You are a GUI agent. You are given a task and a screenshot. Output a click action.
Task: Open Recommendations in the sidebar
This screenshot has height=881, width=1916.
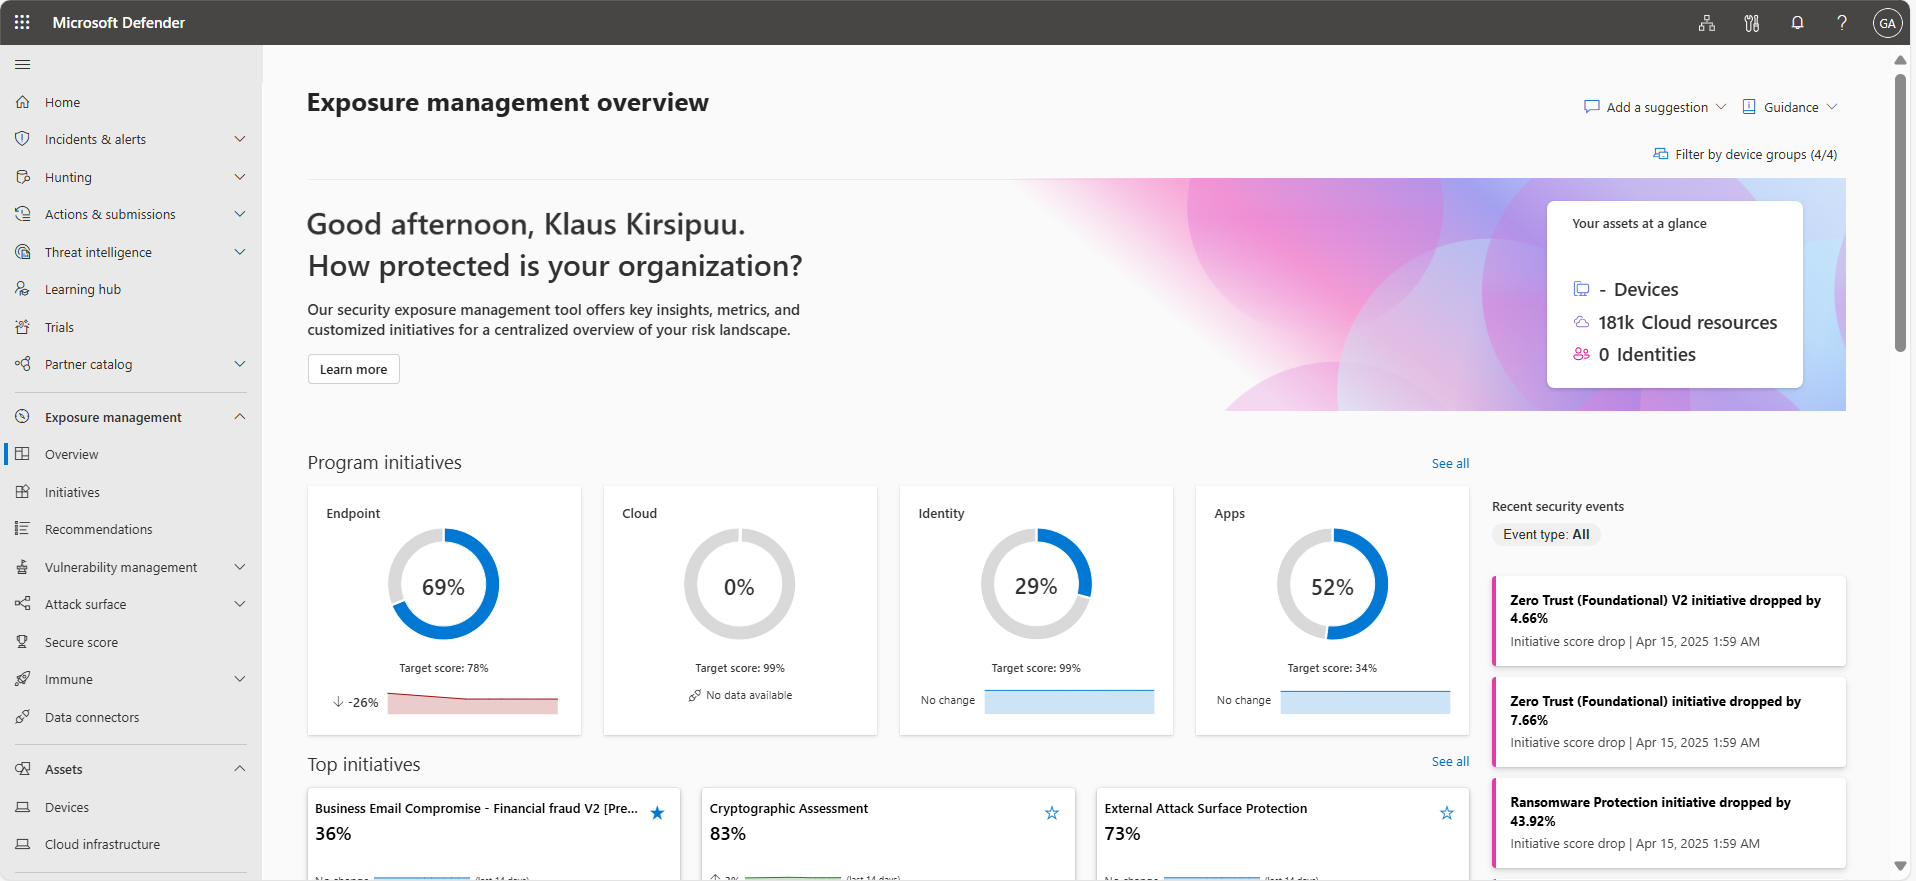pos(98,529)
